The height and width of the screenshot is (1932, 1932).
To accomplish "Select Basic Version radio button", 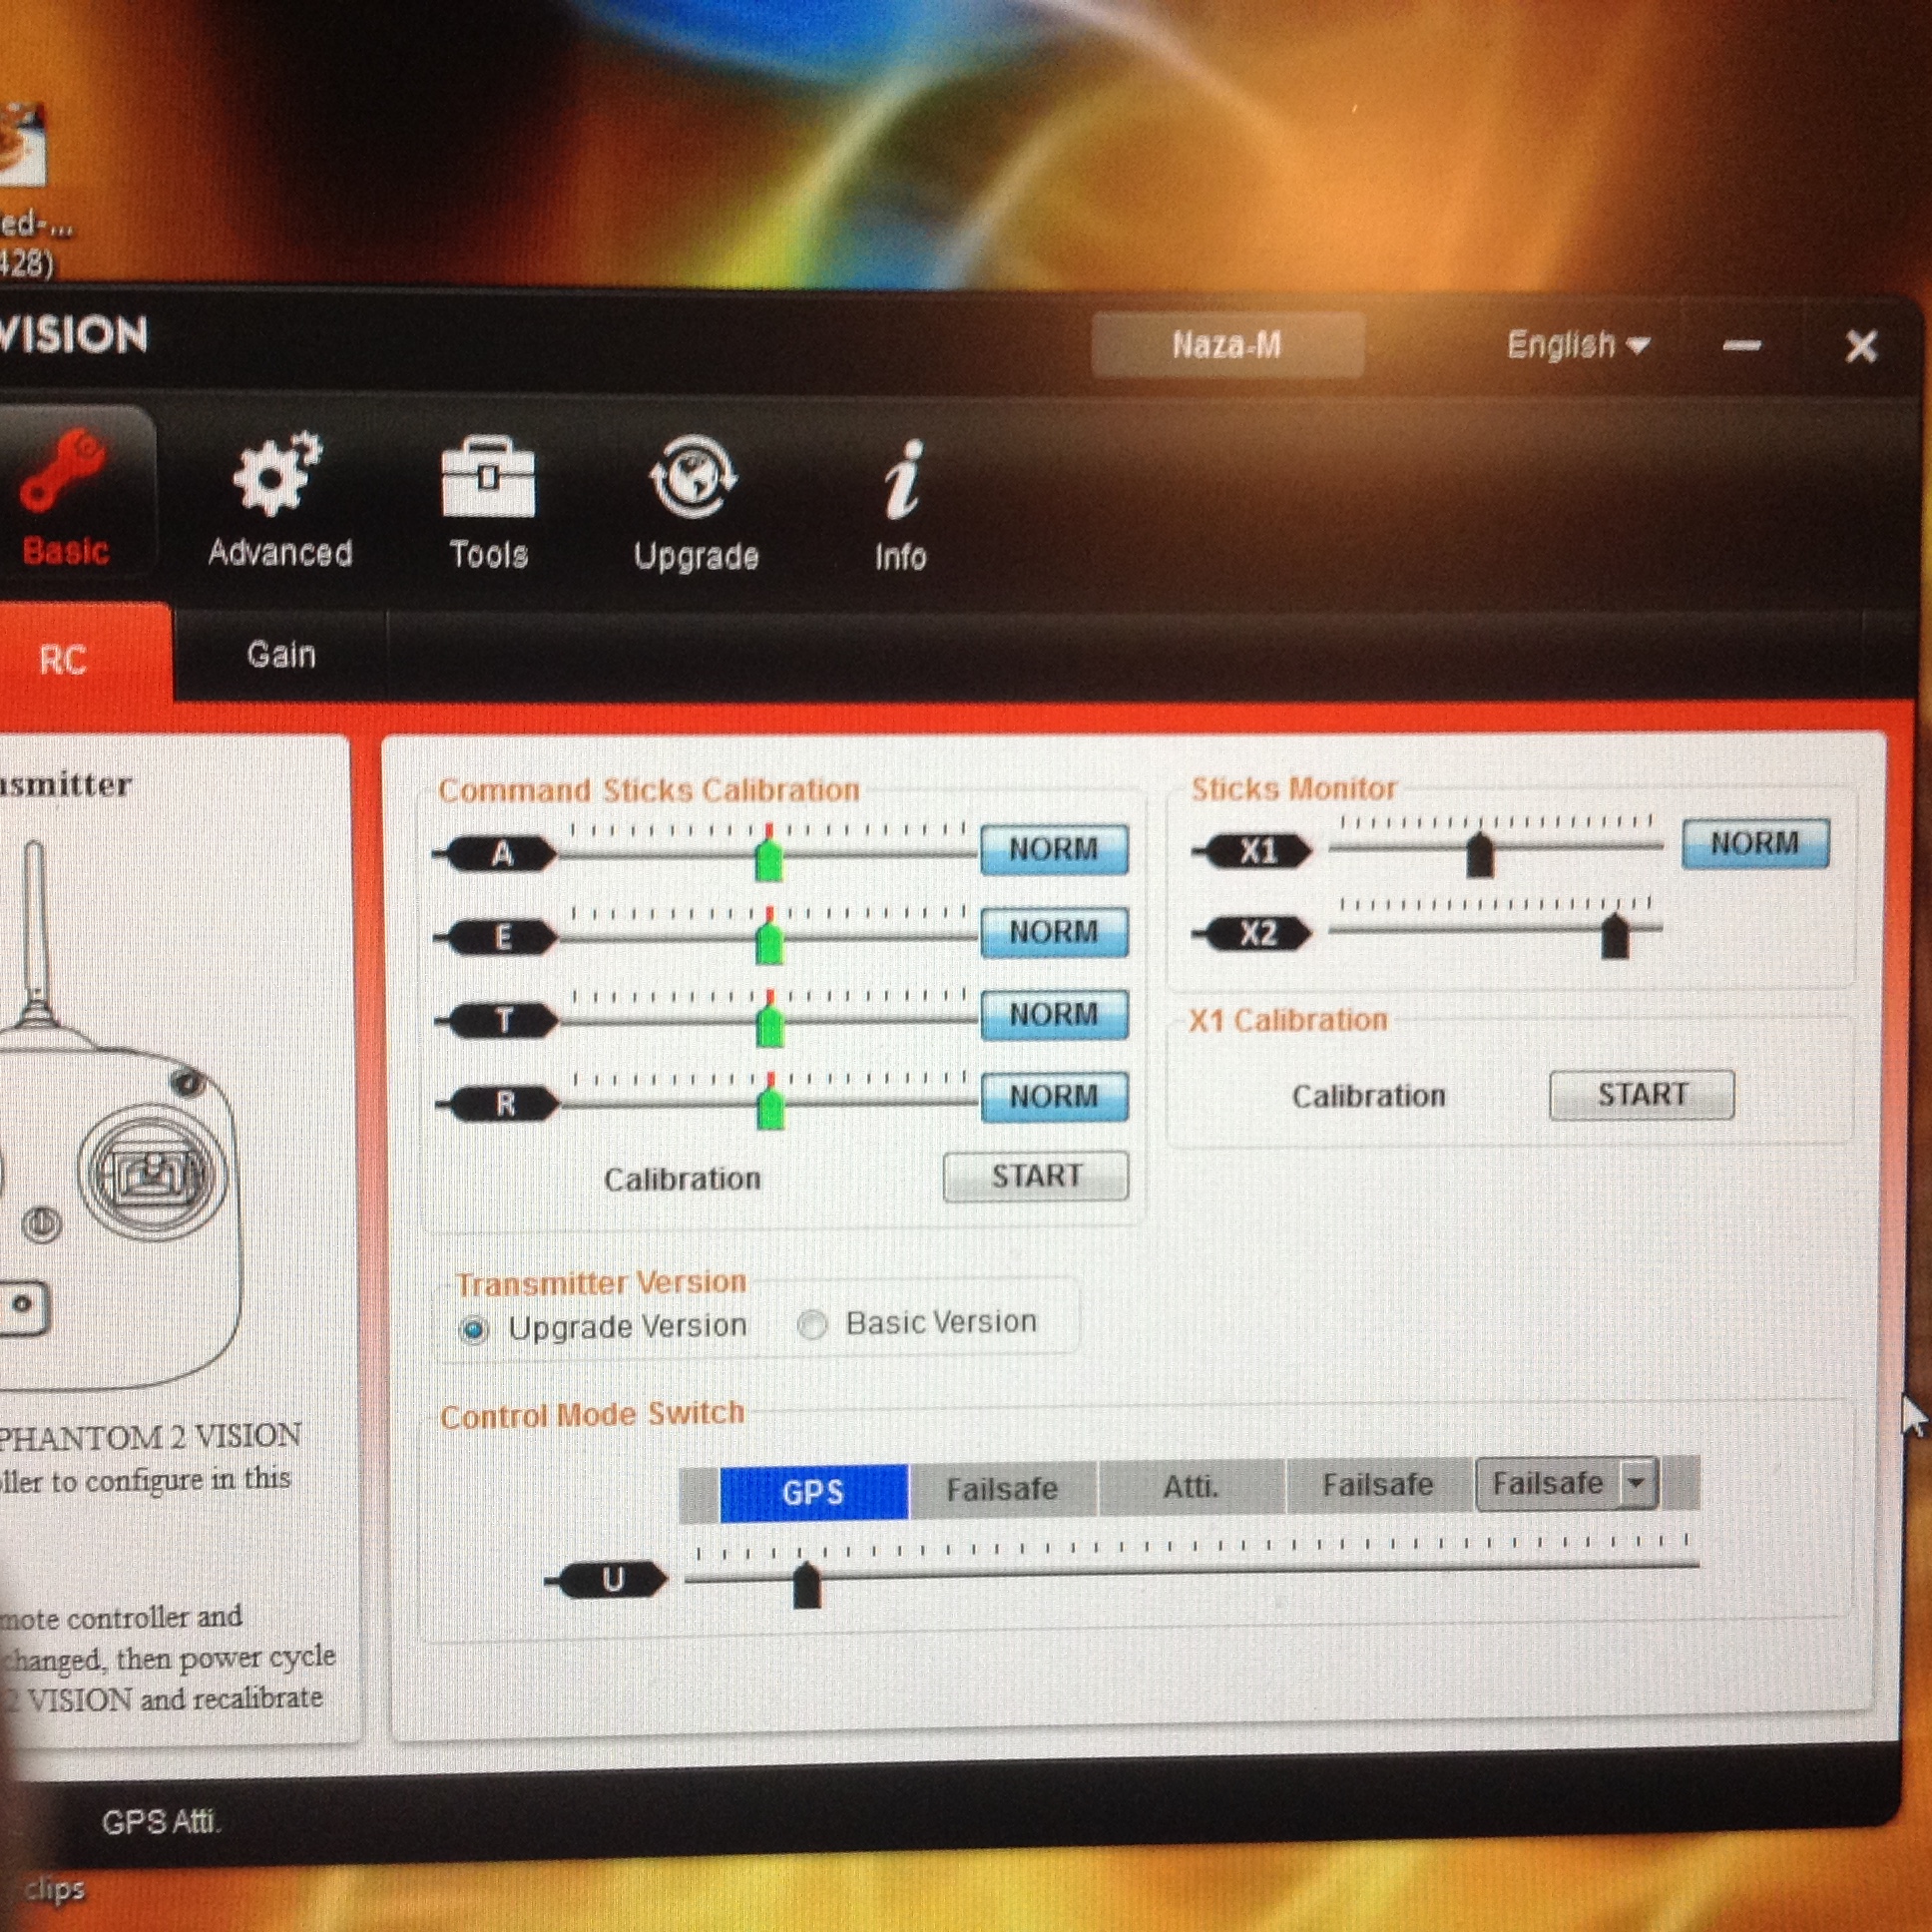I will click(812, 1325).
